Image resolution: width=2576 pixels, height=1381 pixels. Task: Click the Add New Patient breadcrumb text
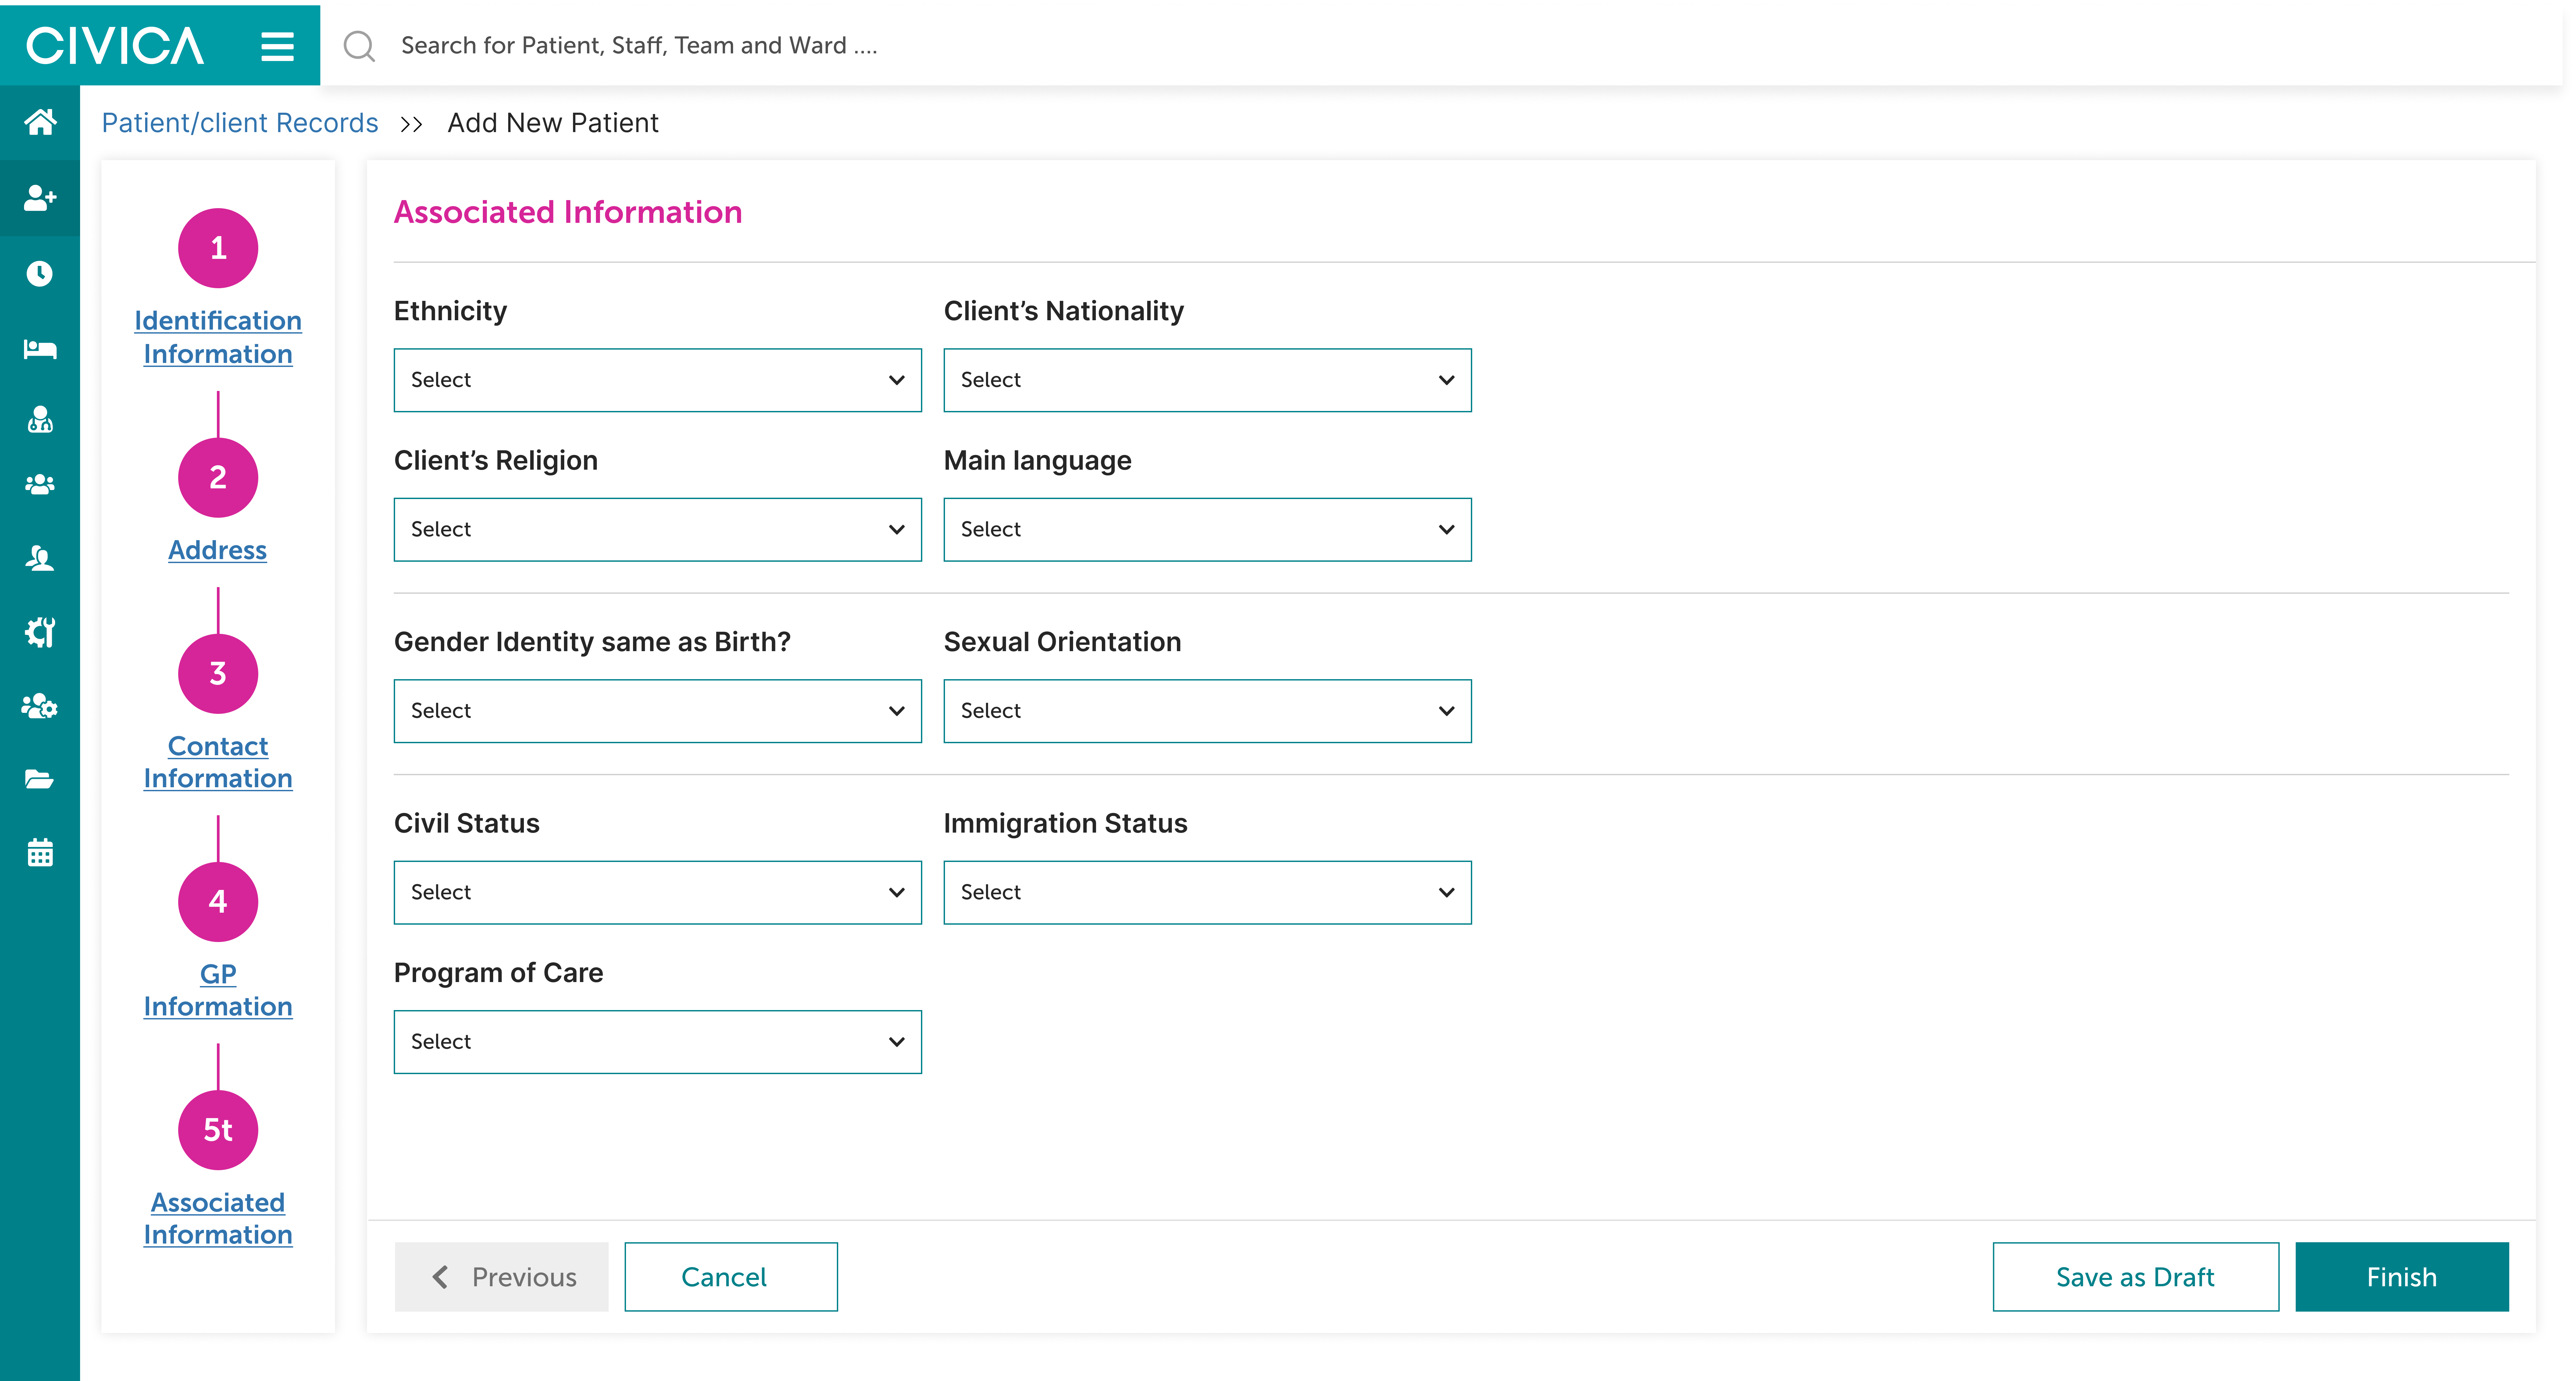553,123
